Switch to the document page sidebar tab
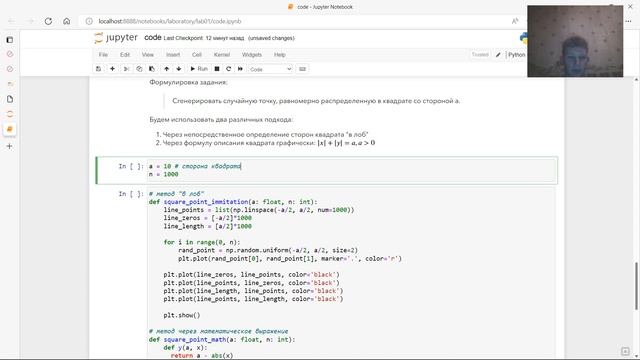The height and width of the screenshot is (360, 640). (x=10, y=99)
